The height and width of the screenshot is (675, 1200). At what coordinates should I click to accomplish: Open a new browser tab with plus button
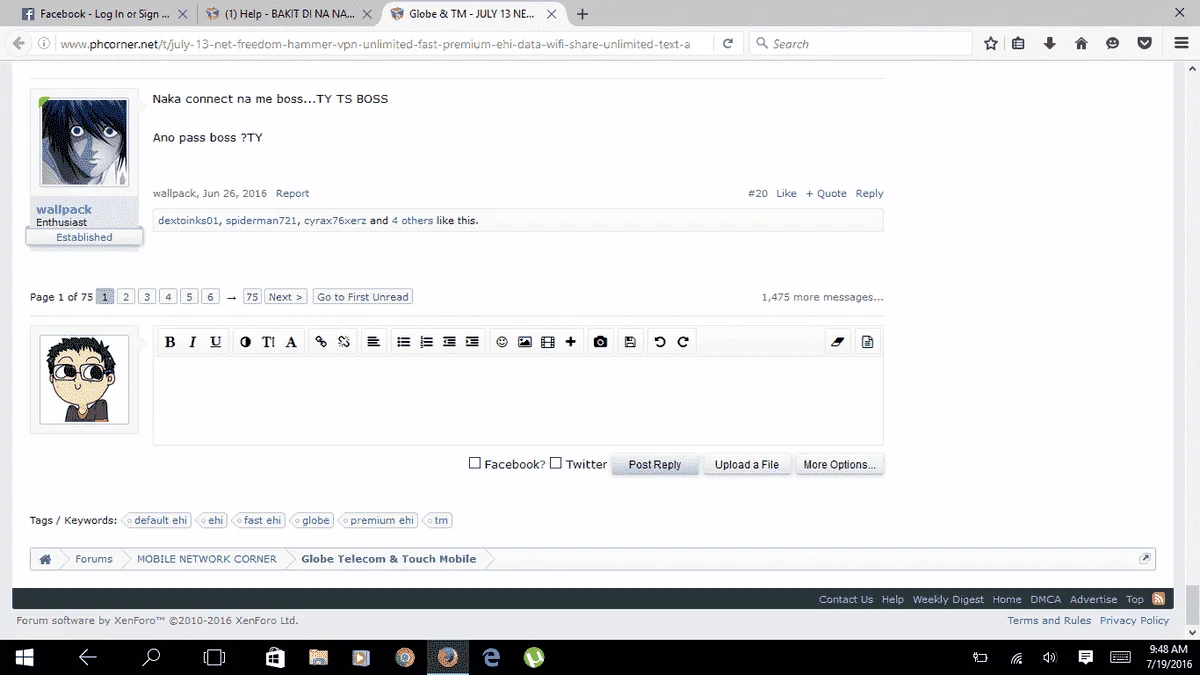(x=582, y=14)
